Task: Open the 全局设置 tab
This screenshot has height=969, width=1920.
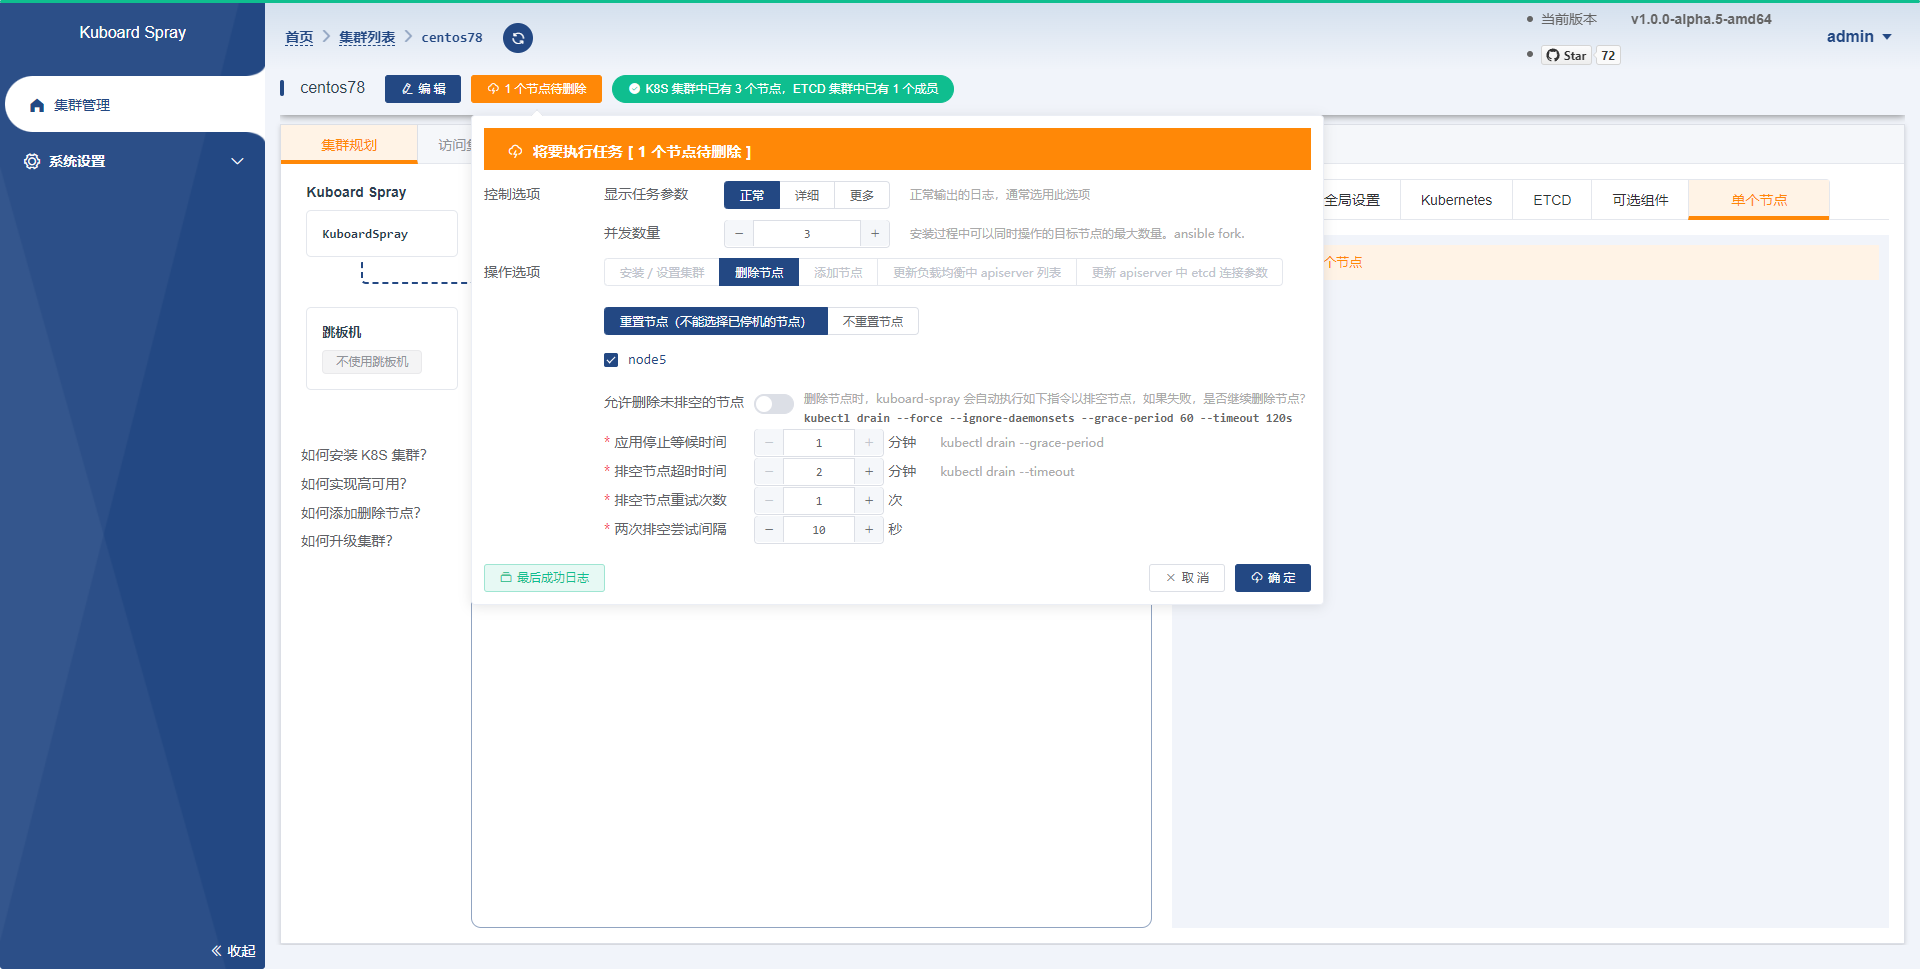Action: pos(1352,200)
